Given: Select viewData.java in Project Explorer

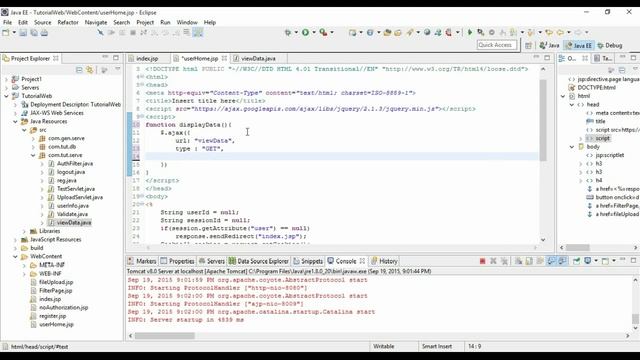Looking at the screenshot, I should (x=74, y=222).
